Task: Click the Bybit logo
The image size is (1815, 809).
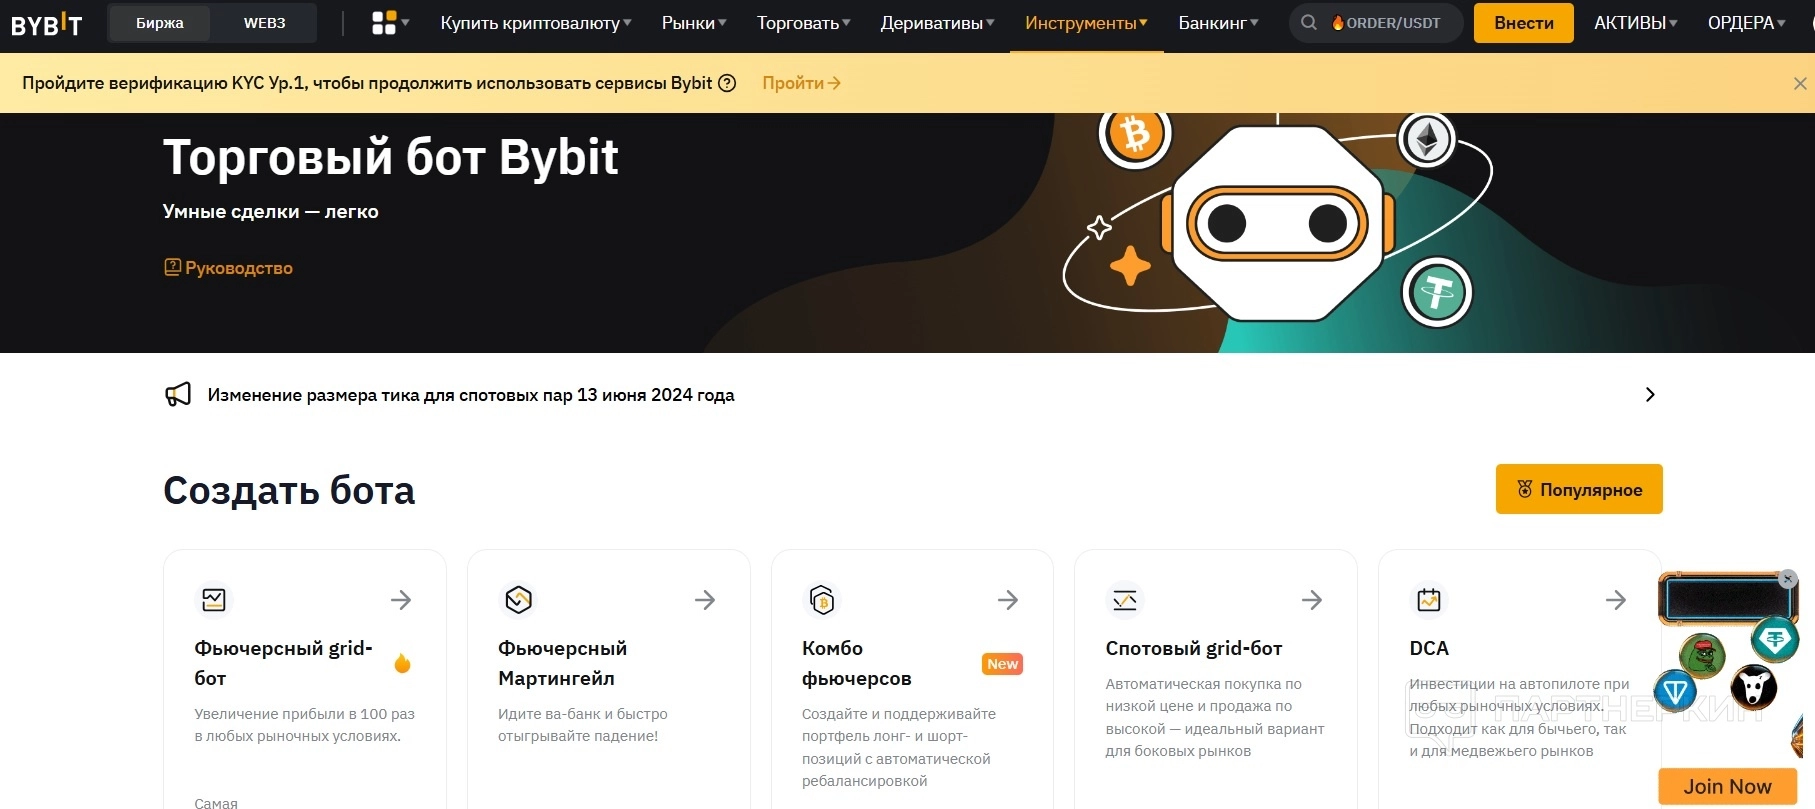Action: (46, 23)
